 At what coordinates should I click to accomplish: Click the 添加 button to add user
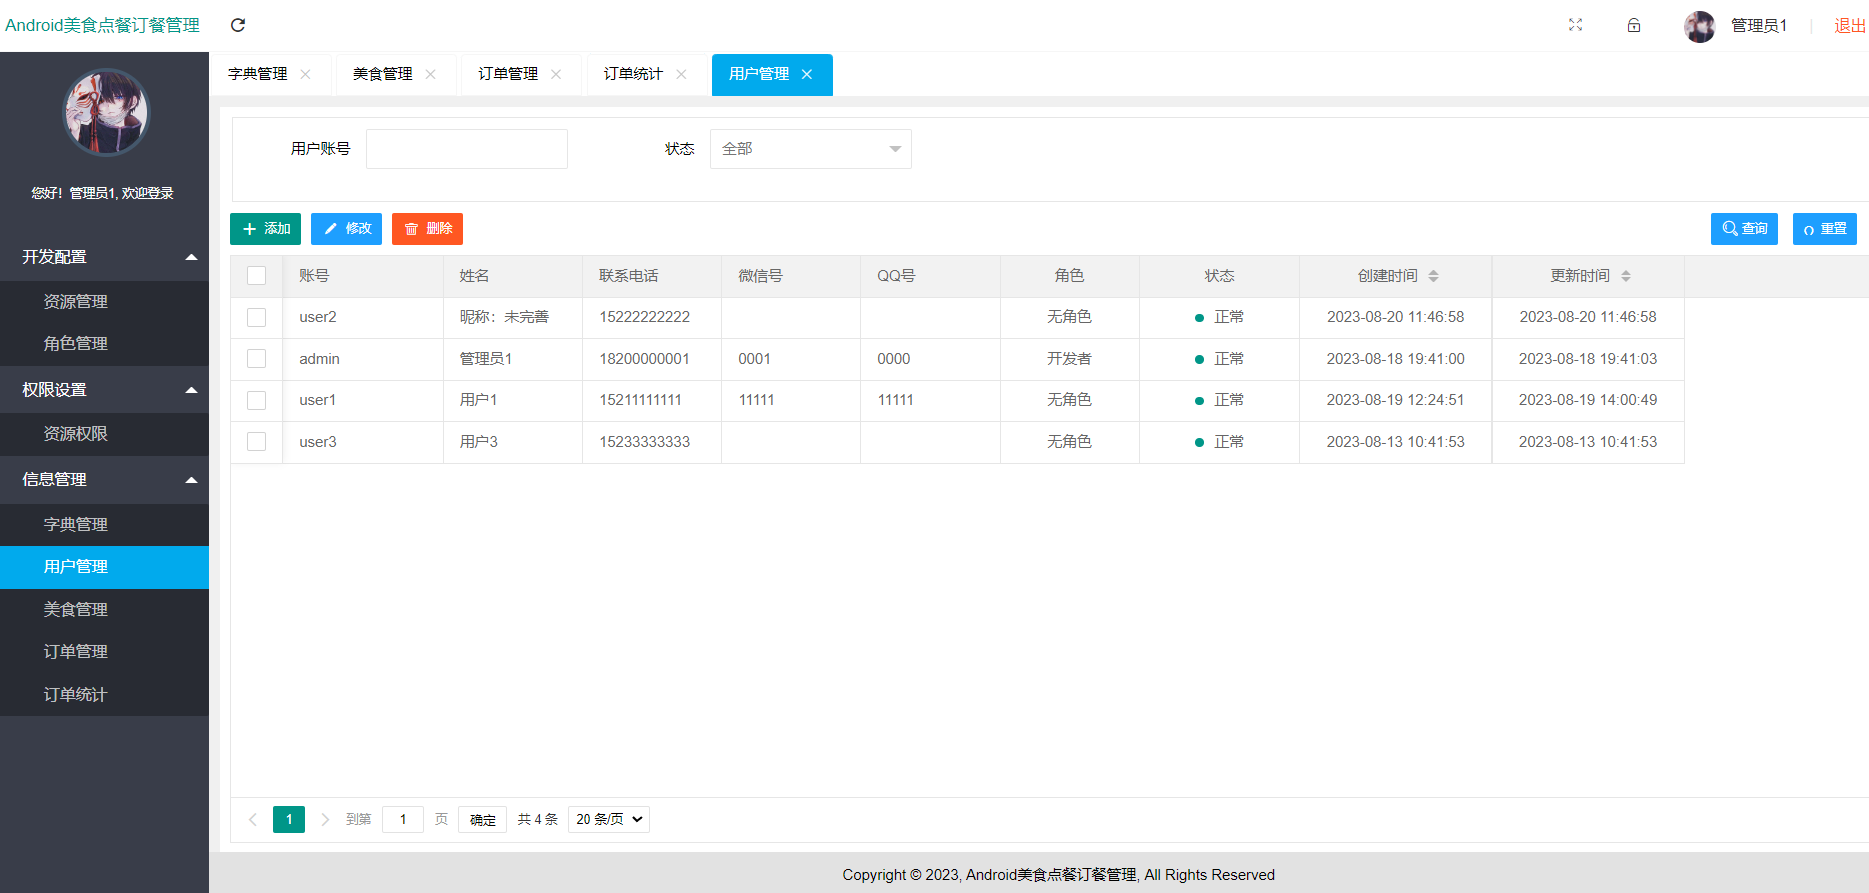click(x=266, y=229)
